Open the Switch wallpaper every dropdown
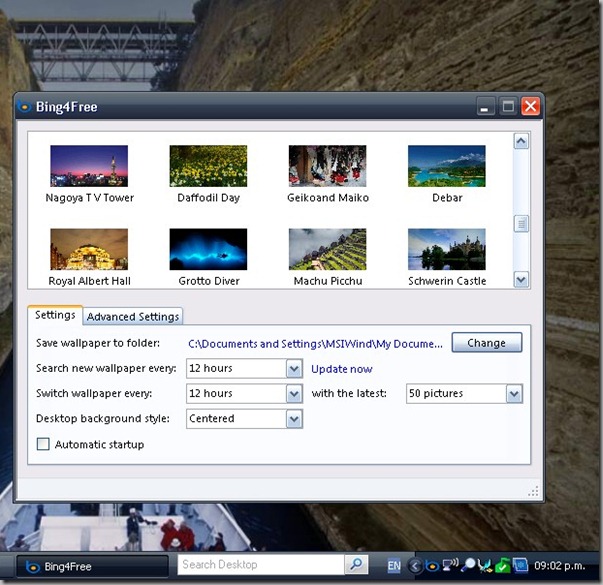The height and width of the screenshot is (585, 603). point(294,394)
